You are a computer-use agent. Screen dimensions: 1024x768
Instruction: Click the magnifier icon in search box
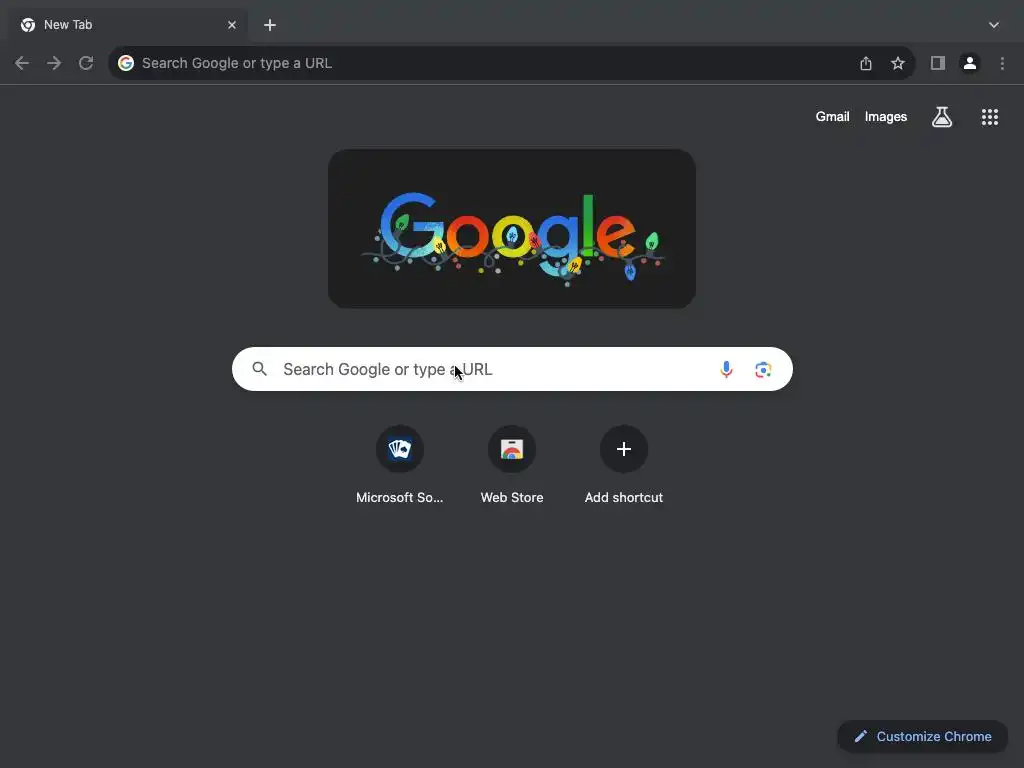(x=260, y=369)
